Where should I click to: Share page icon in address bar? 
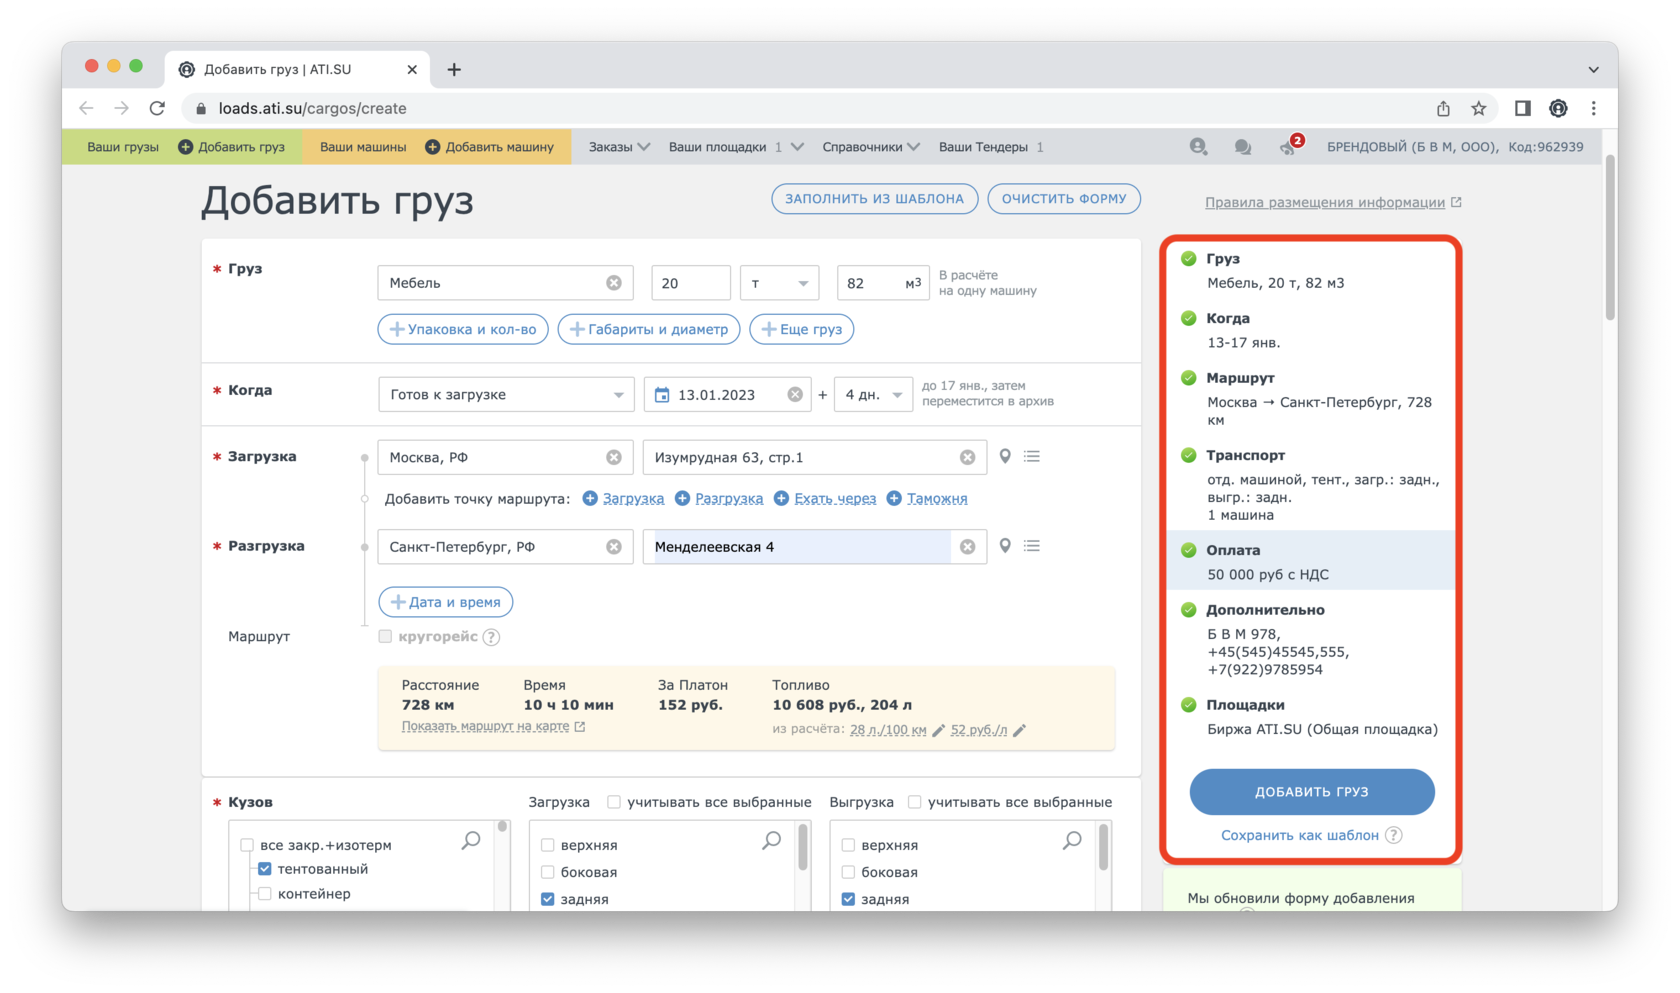click(x=1443, y=108)
